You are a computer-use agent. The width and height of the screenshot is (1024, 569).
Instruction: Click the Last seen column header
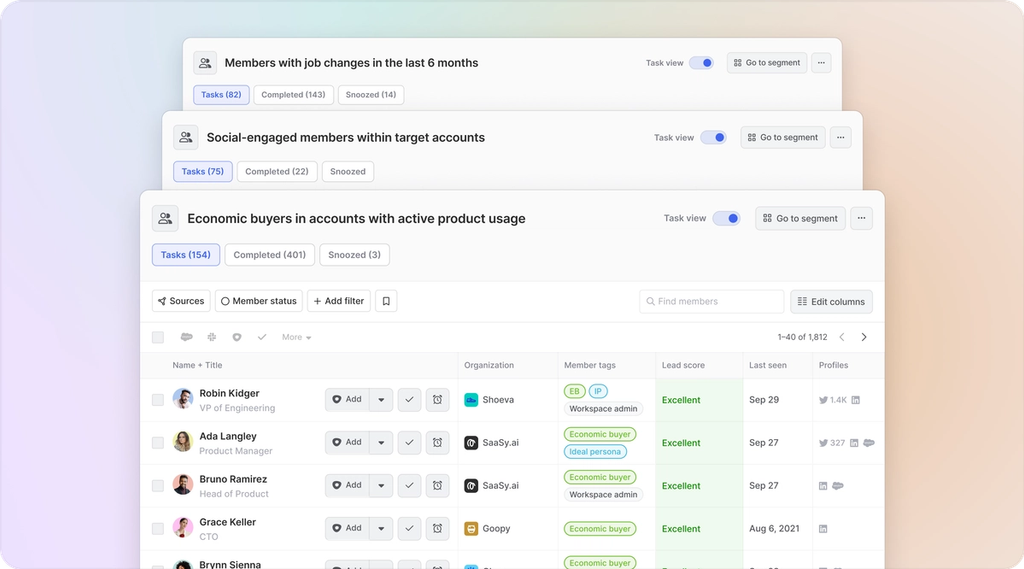pyautogui.click(x=767, y=365)
